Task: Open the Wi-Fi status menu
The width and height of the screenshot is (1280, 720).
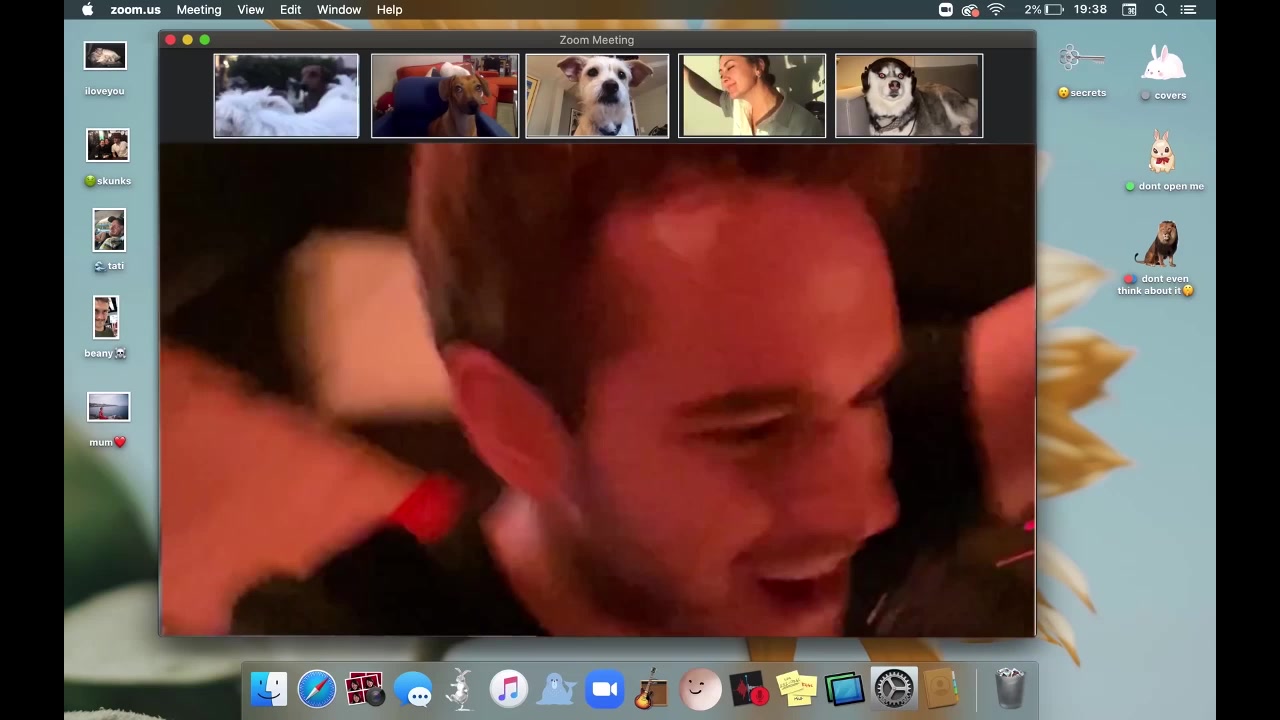Action: point(996,10)
